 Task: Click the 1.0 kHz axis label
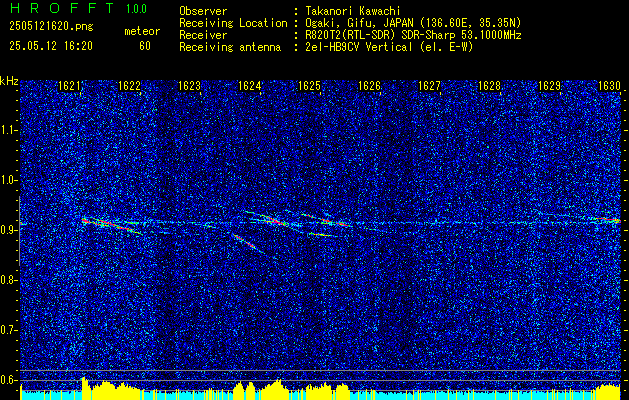(8, 181)
